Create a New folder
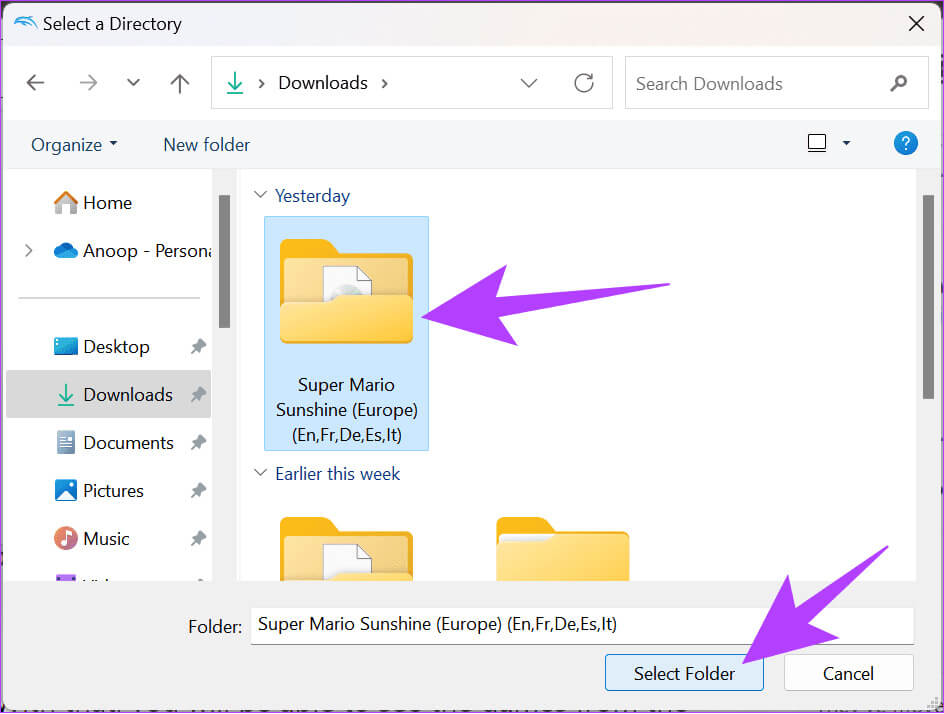This screenshot has height=714, width=944. click(206, 144)
